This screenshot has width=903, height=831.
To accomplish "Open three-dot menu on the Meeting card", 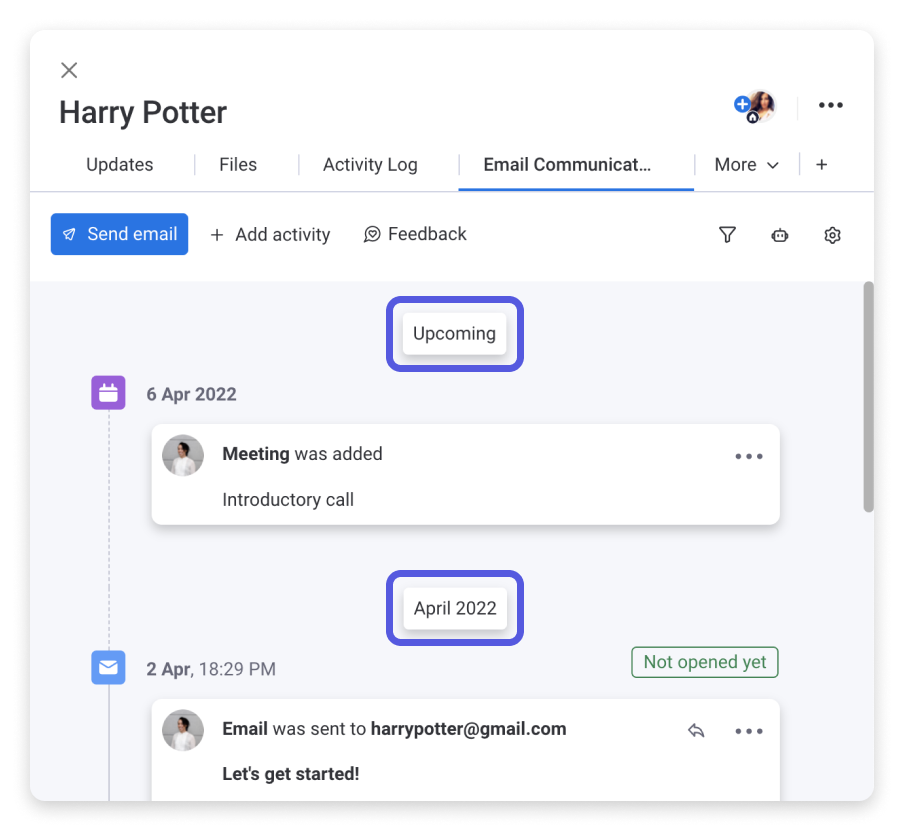I will pyautogui.click(x=749, y=456).
